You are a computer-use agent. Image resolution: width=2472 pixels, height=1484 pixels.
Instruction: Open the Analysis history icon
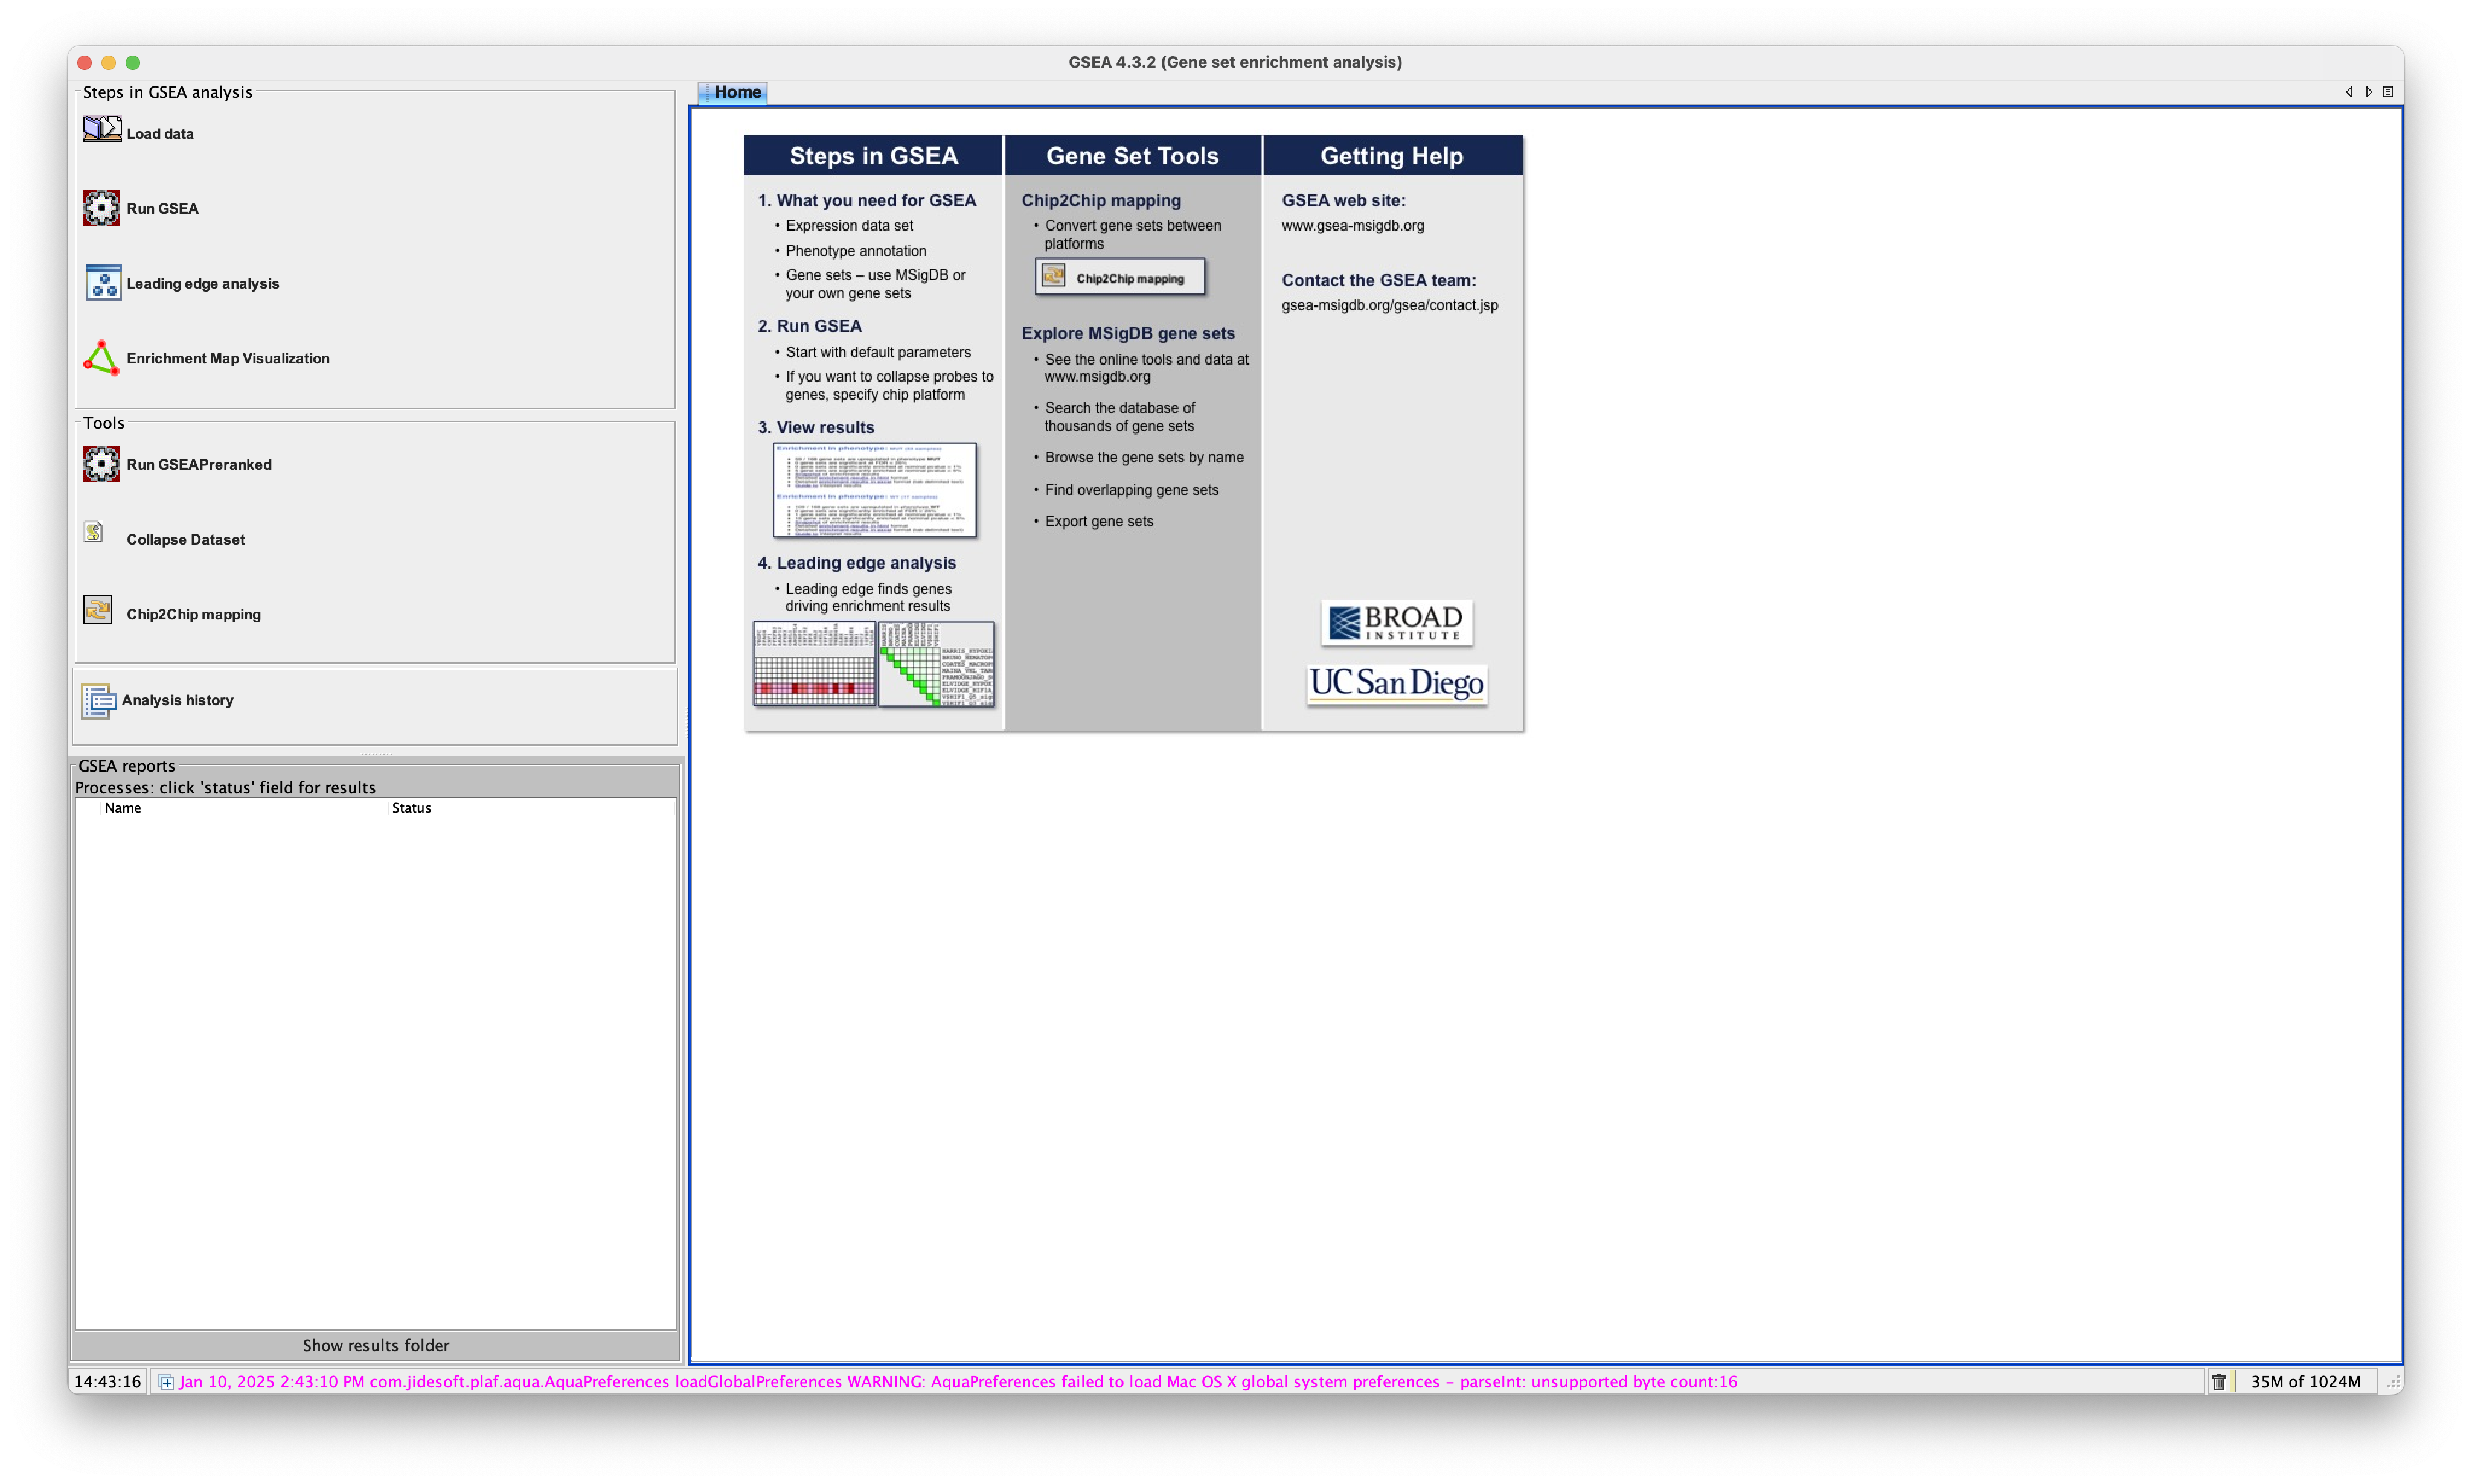[x=98, y=701]
